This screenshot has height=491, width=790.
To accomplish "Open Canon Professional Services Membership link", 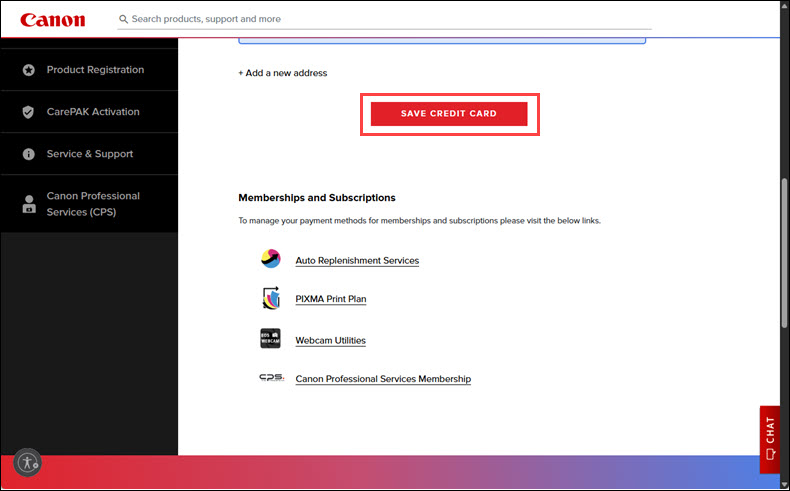I will click(x=383, y=379).
